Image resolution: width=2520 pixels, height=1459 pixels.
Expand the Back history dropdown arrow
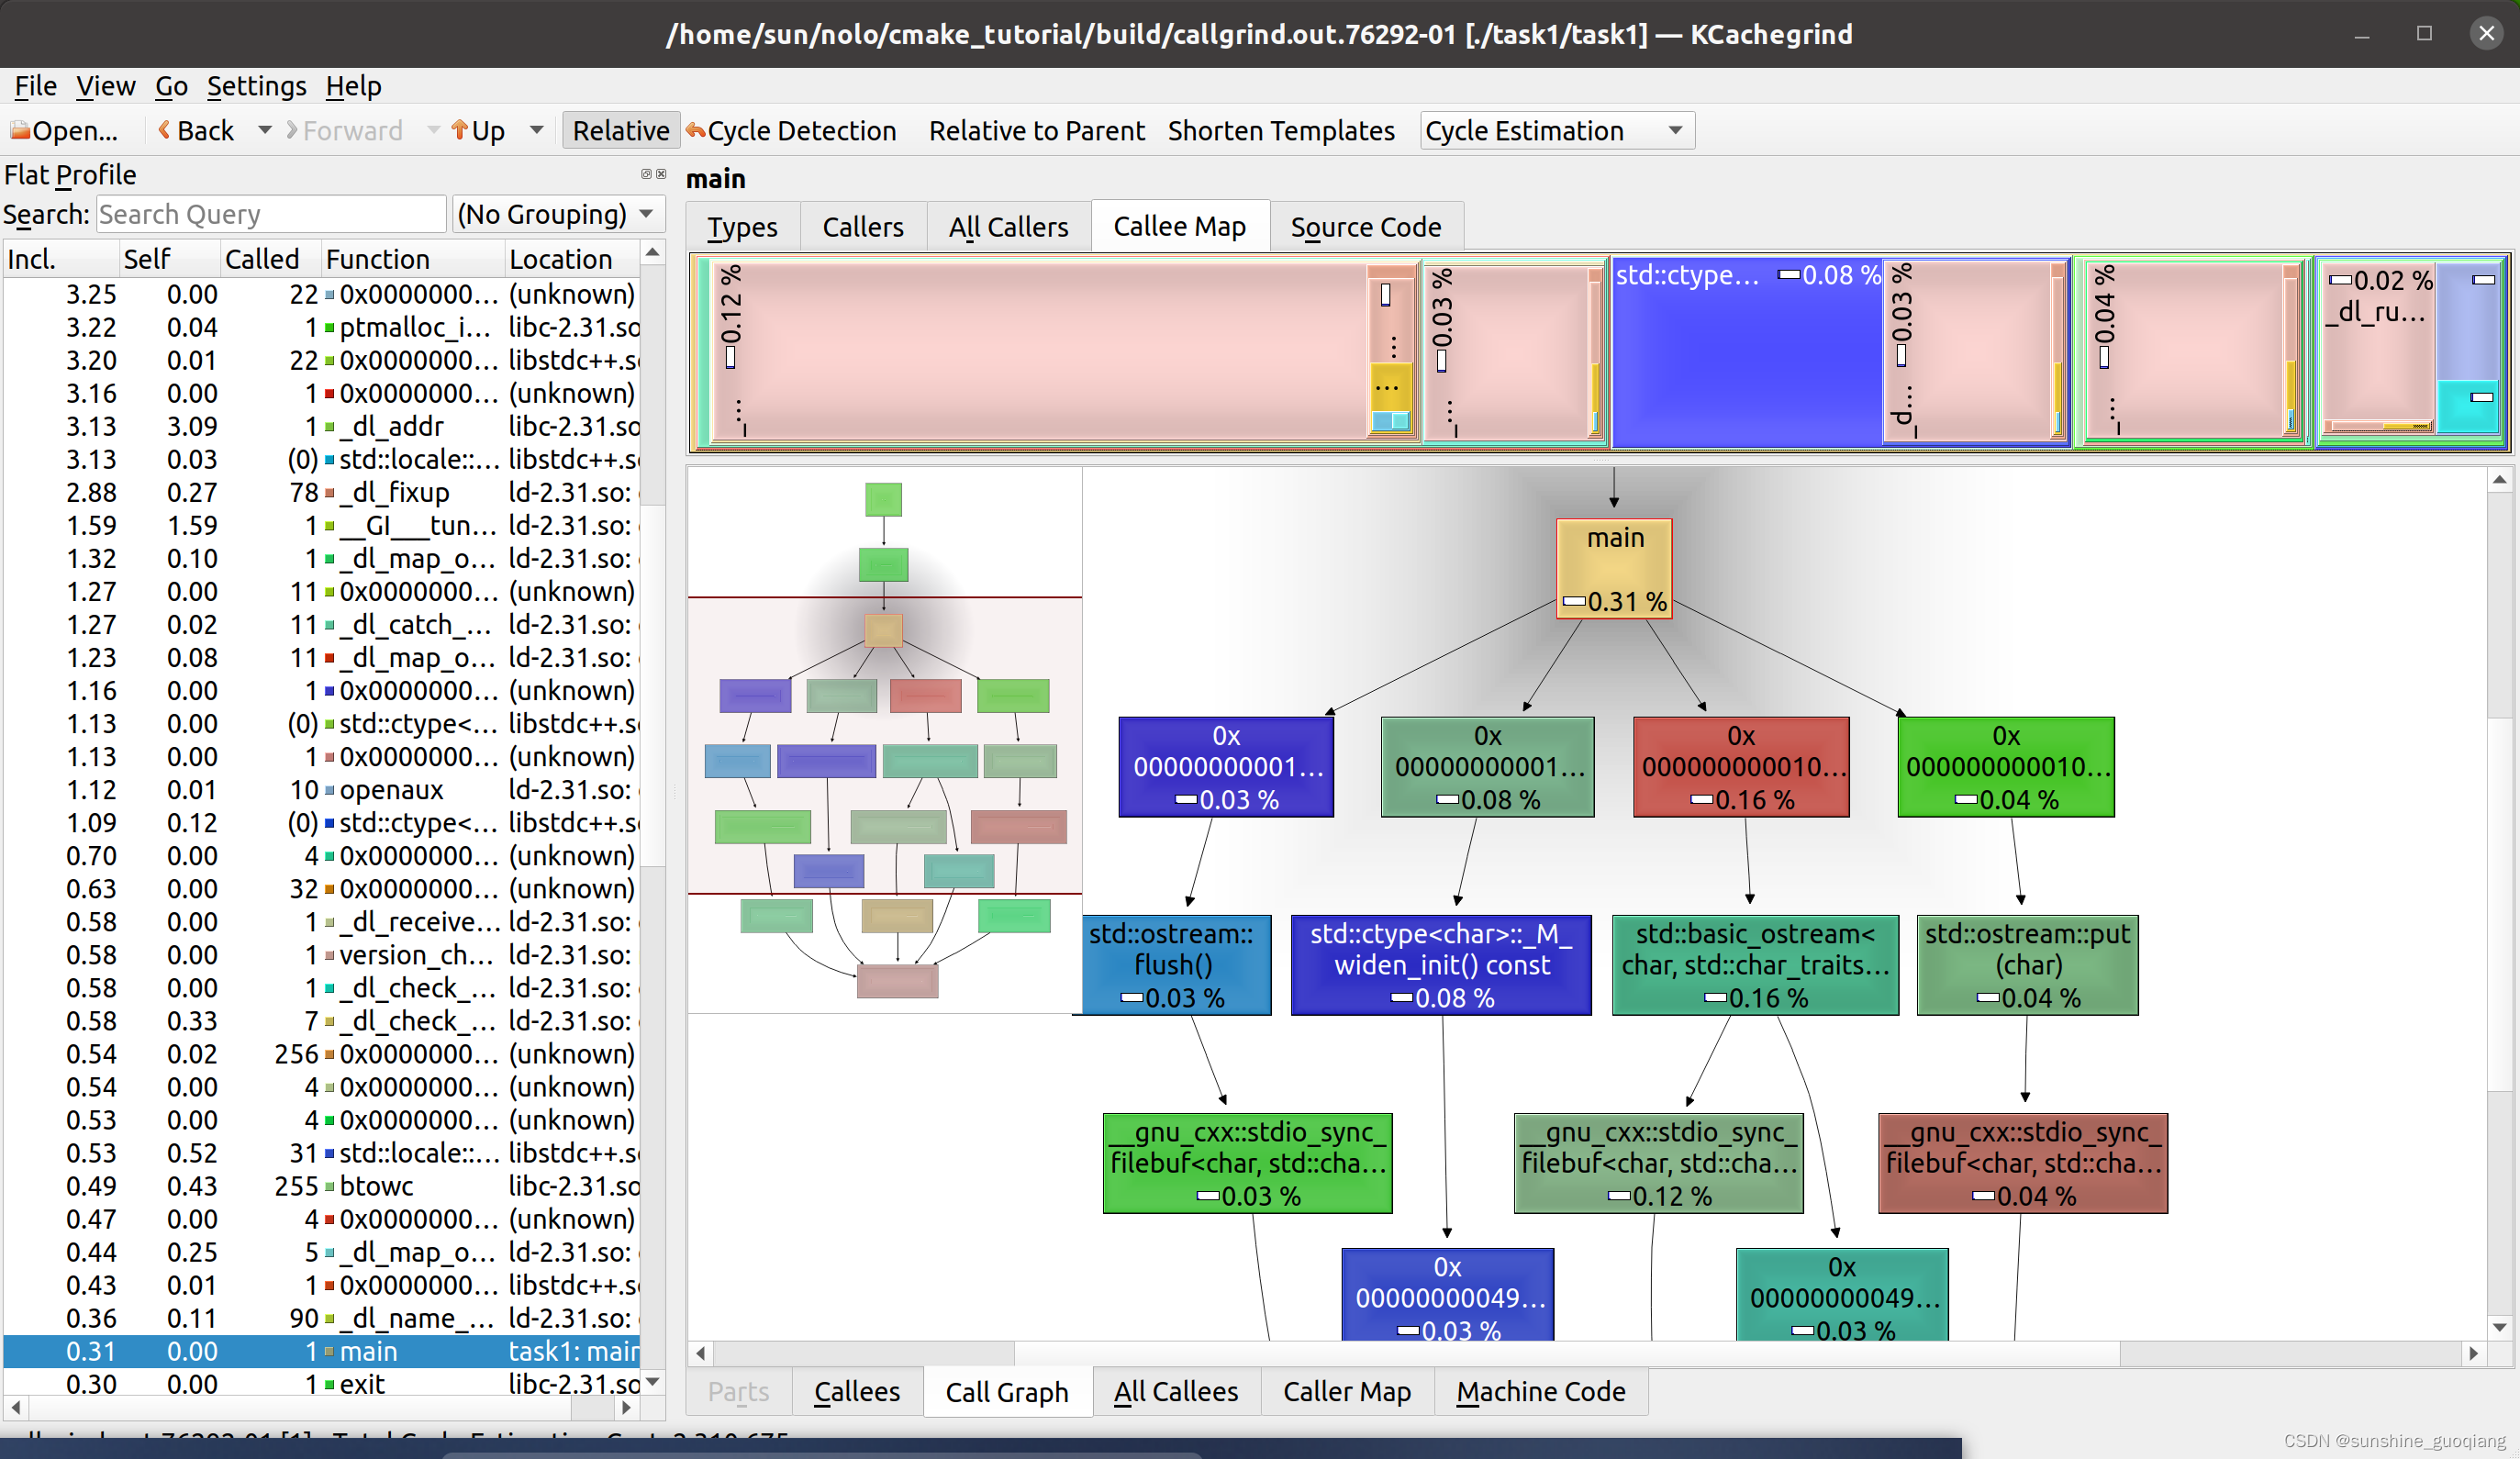point(265,130)
